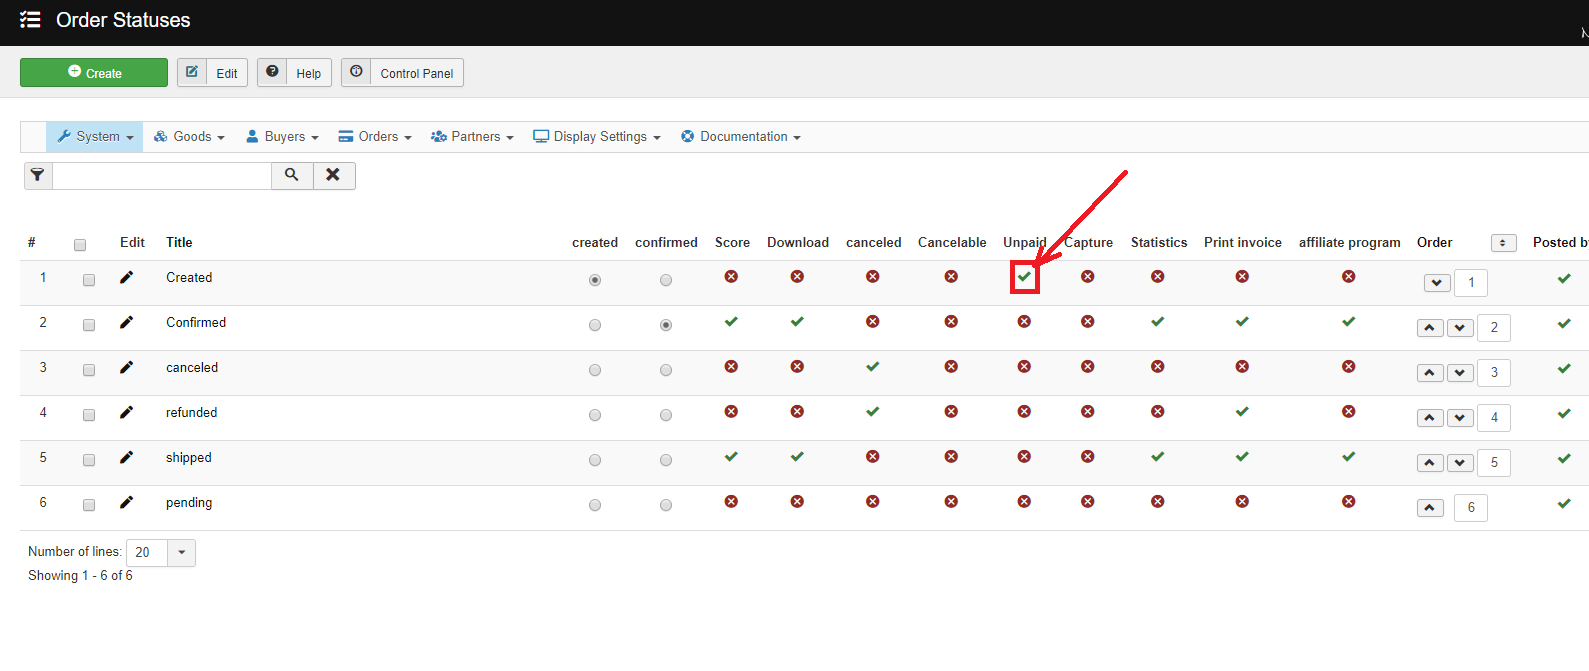The width and height of the screenshot is (1589, 671).
Task: Open the Number of lines dropdown
Action: [x=181, y=552]
